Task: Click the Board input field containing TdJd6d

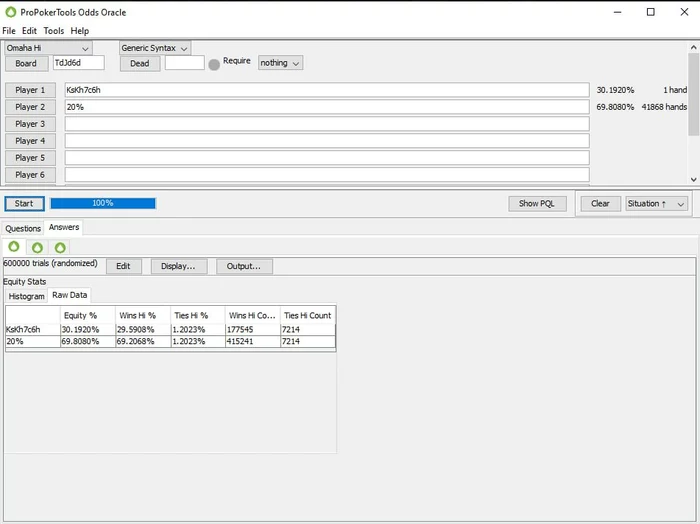Action: [79, 63]
